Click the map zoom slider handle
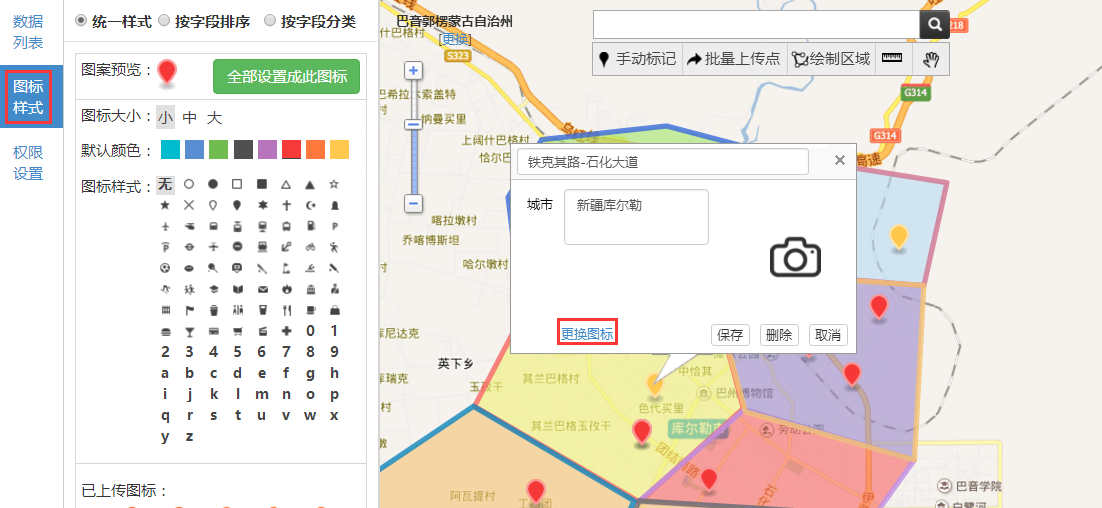The image size is (1102, 508). pos(414,123)
